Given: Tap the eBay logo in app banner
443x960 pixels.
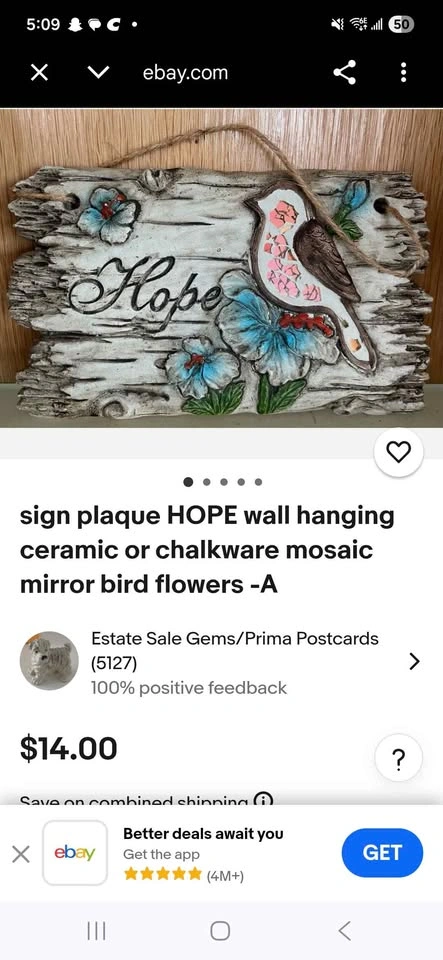Looking at the screenshot, I should click(75, 853).
